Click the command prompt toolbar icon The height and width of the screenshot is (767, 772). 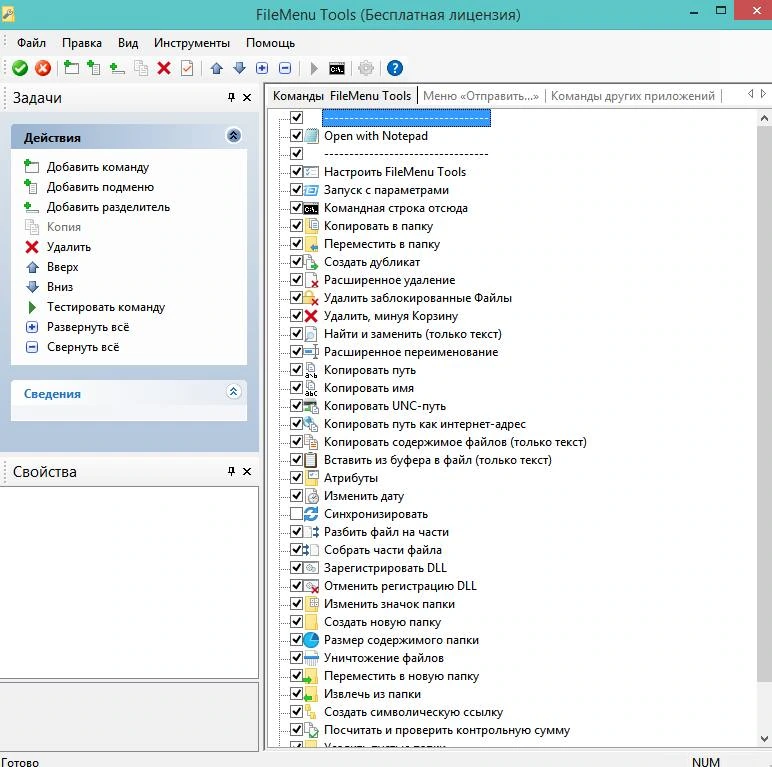click(337, 68)
